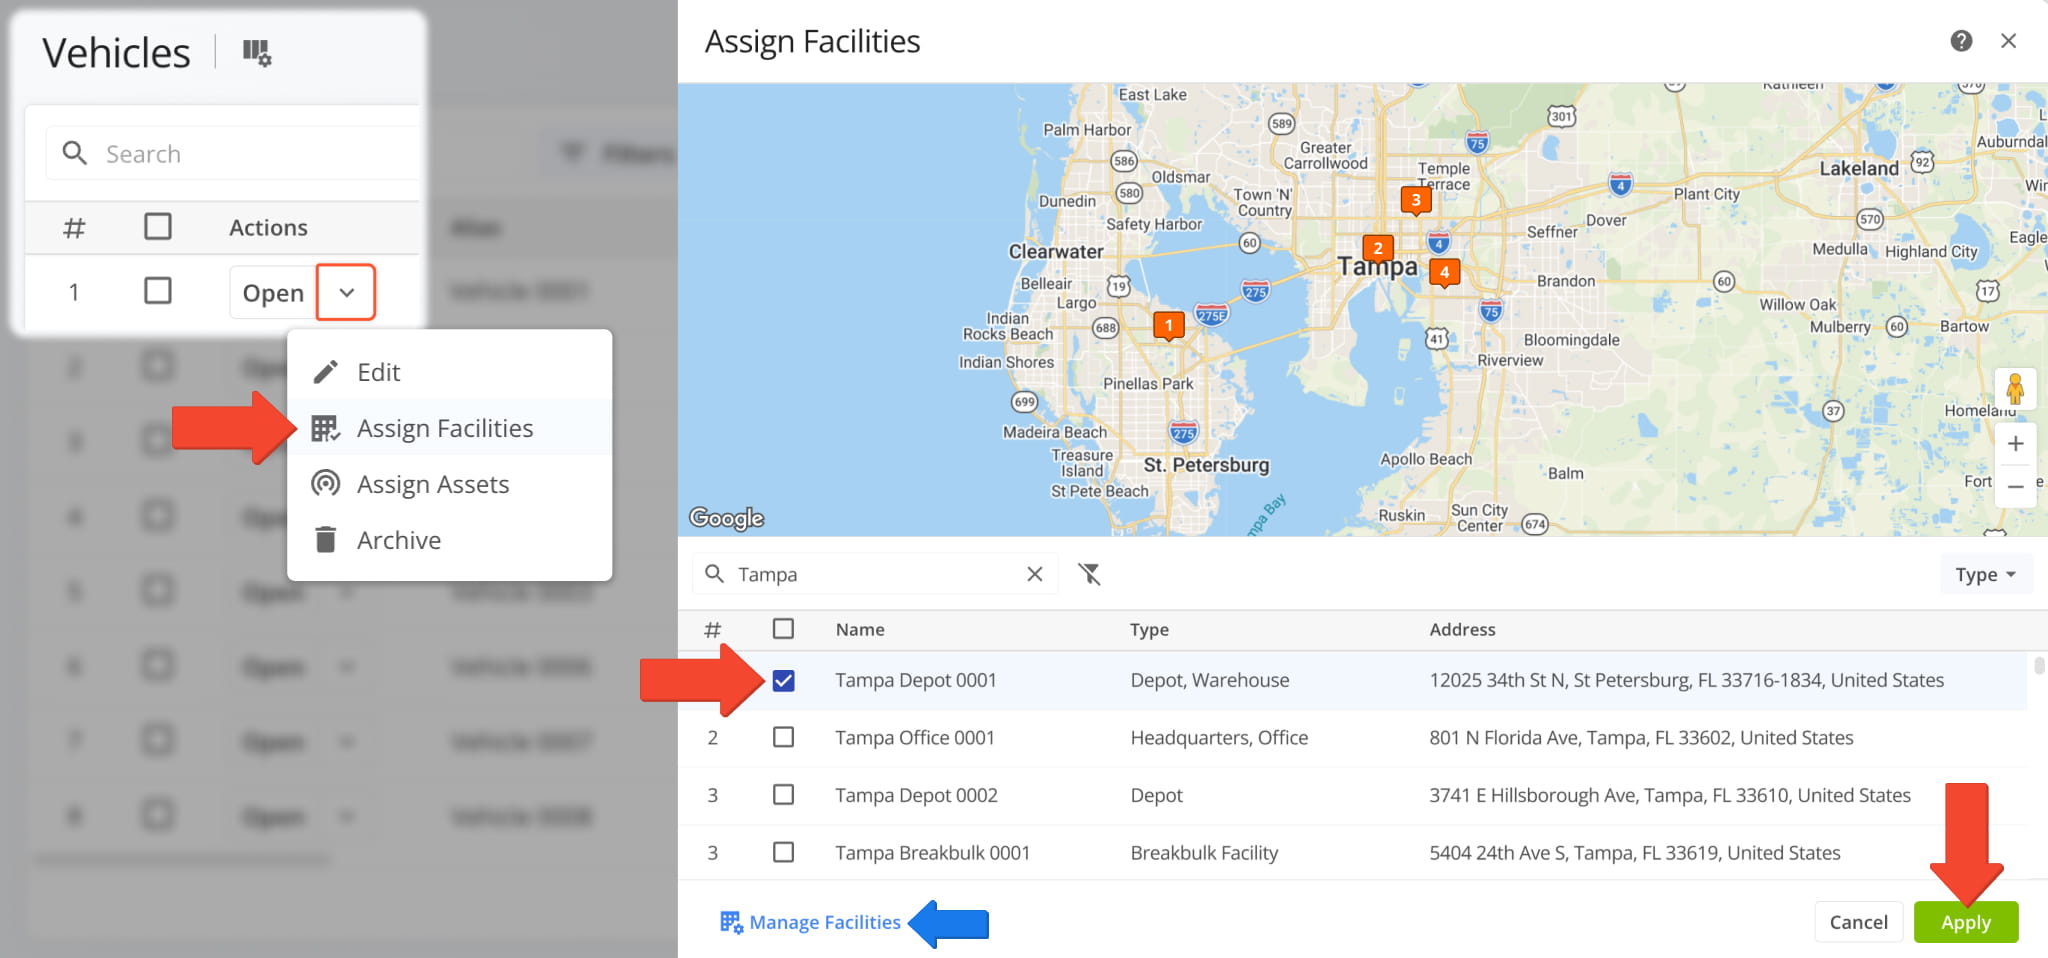The width and height of the screenshot is (2048, 958).
Task: Click the clear filters funnel icon
Action: (x=1089, y=574)
